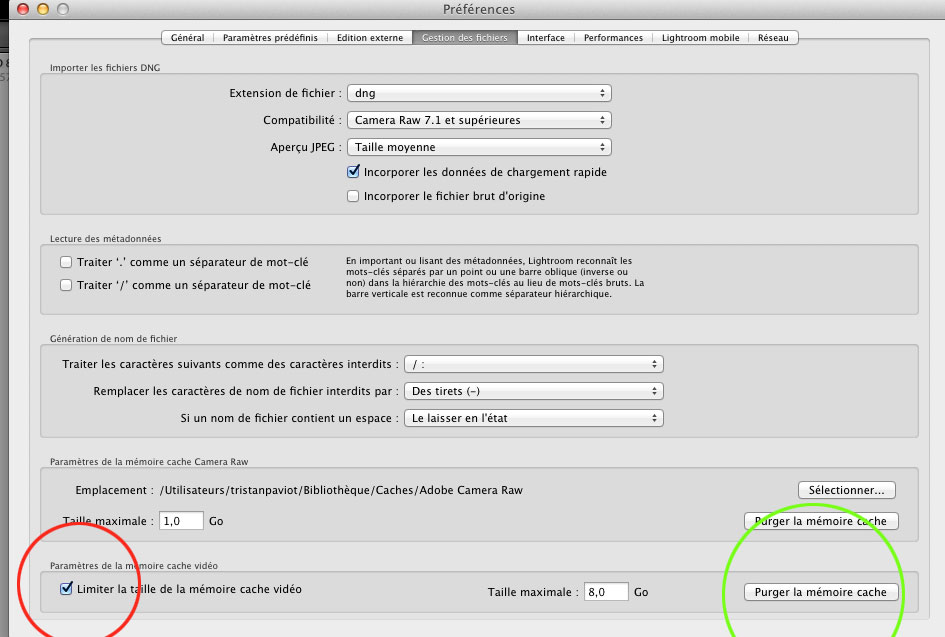The image size is (945, 637).
Task: Click the Sélectionner... button for cache location
Action: point(846,490)
